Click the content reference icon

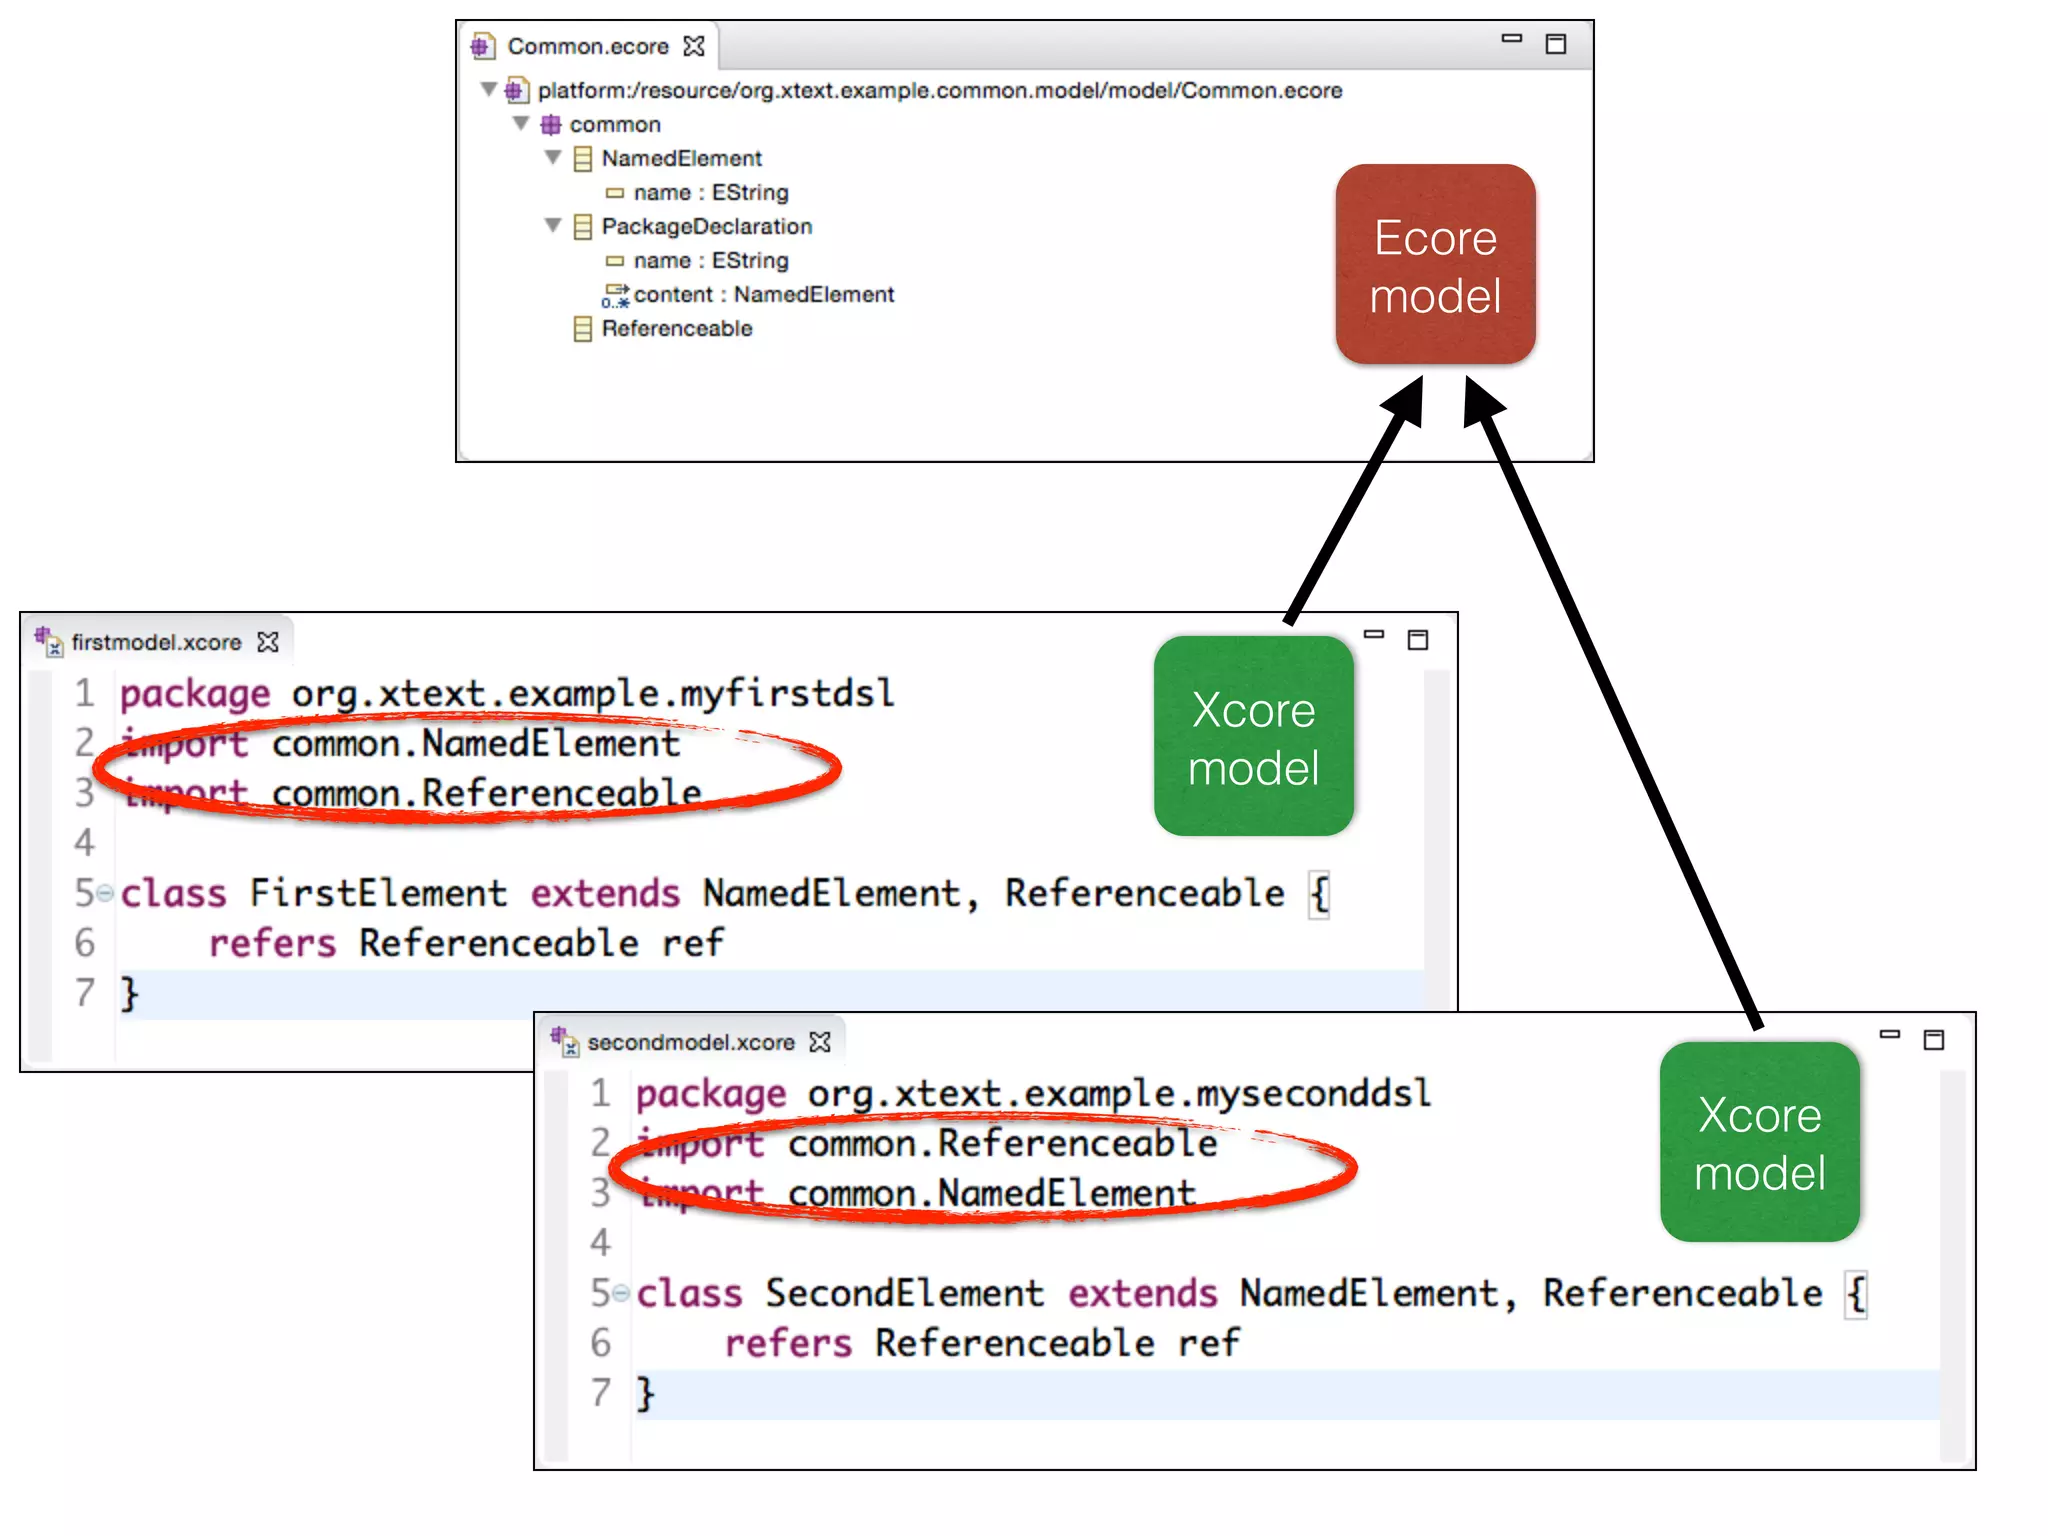click(x=615, y=295)
